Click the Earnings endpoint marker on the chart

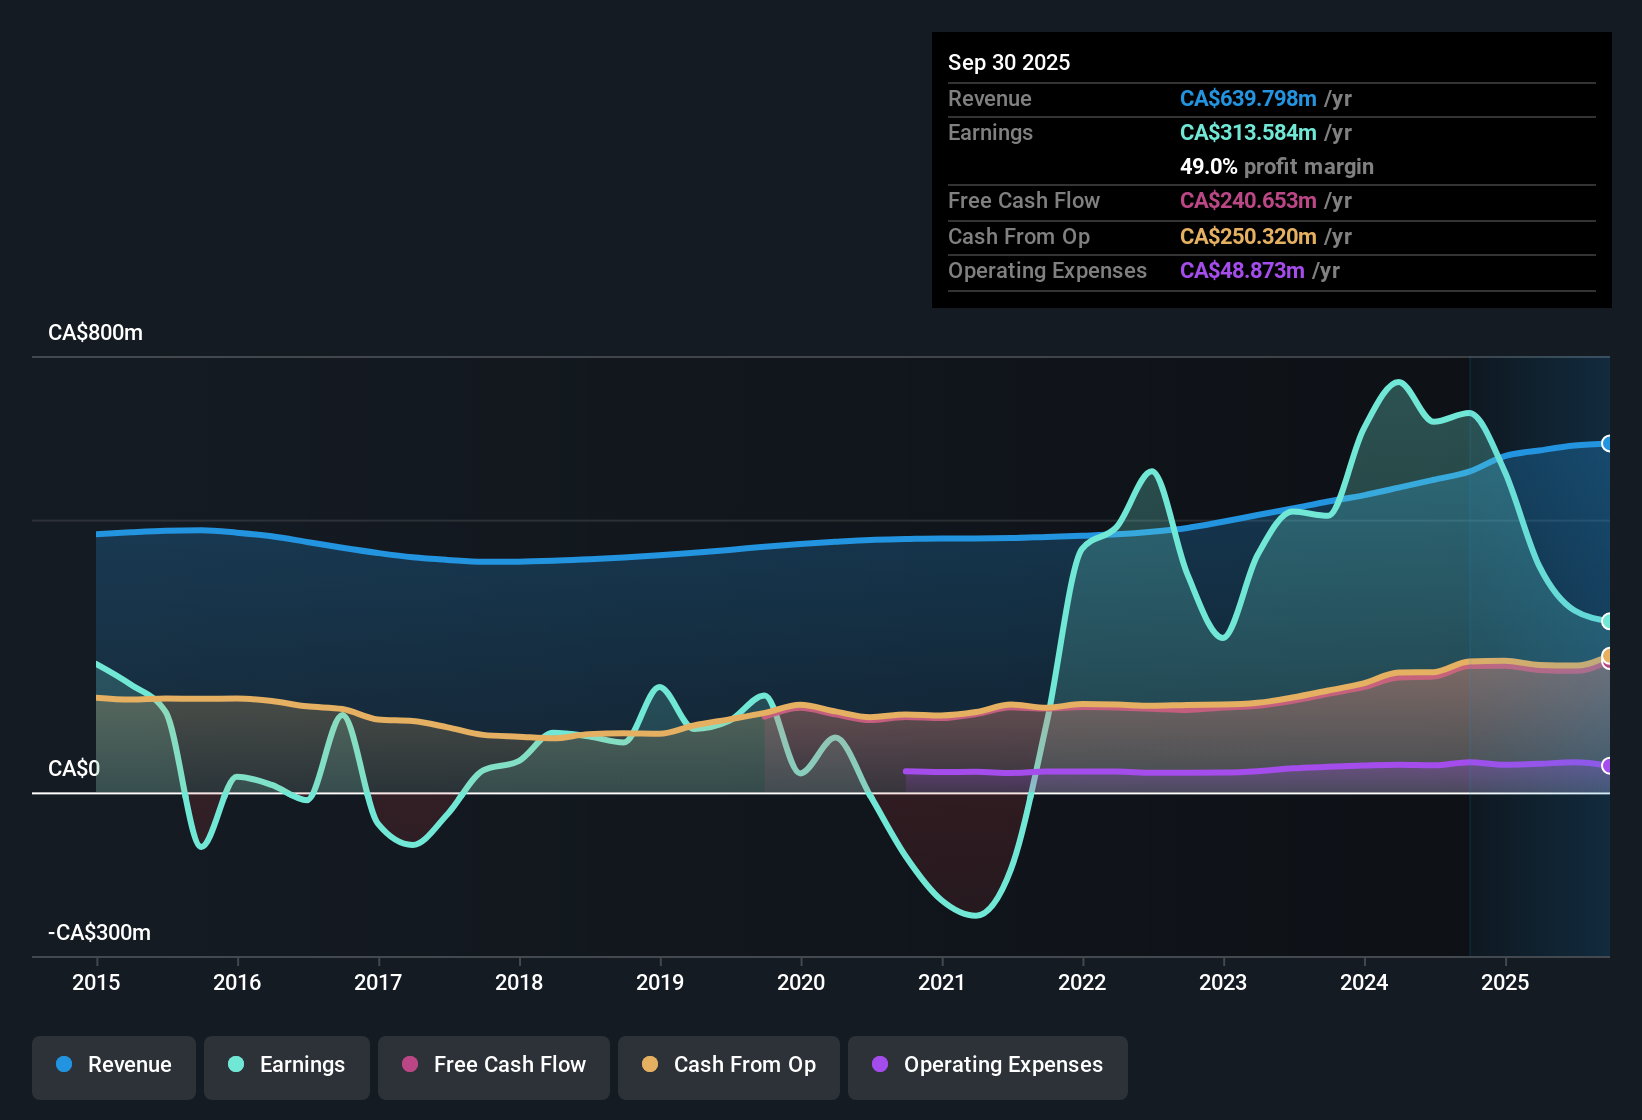tap(1607, 622)
